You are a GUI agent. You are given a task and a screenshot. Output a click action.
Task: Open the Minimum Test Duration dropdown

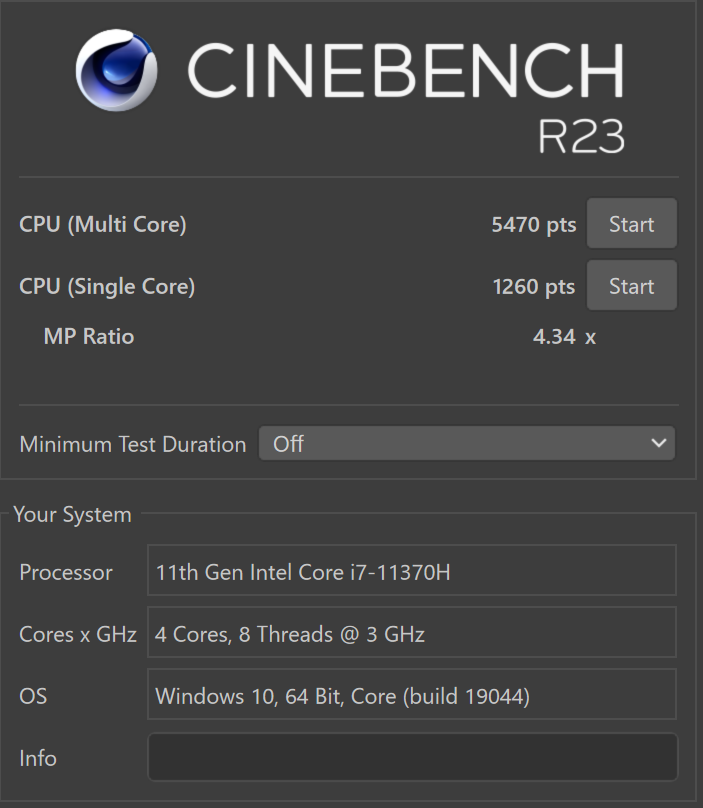pos(466,443)
